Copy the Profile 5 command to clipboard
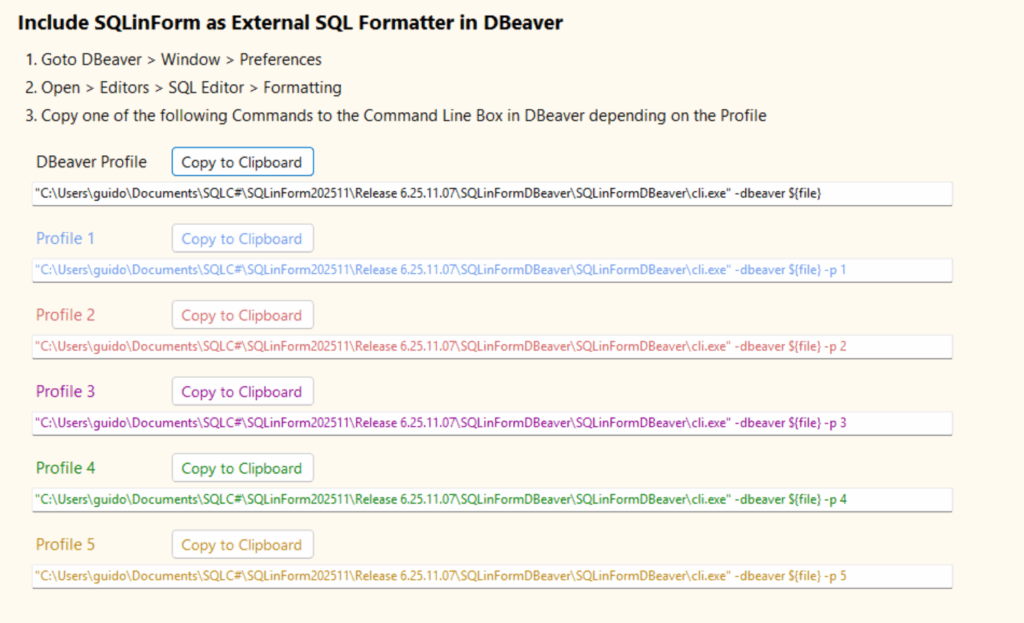1024x623 pixels. 242,545
